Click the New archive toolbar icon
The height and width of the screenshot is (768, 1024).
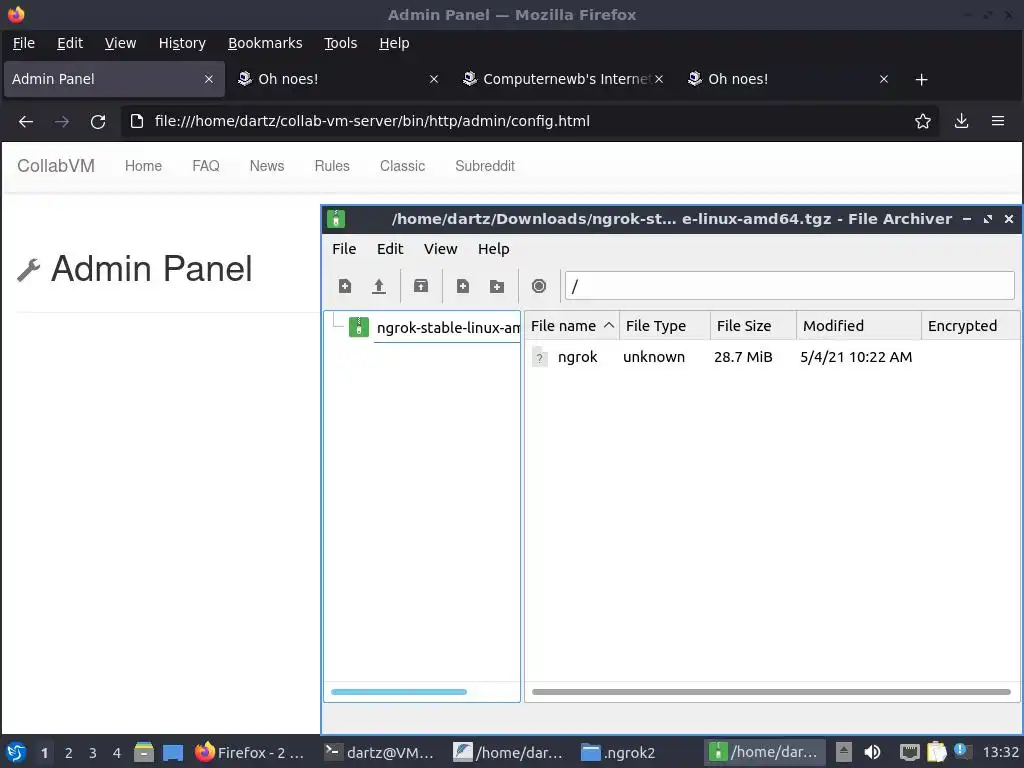click(x=345, y=286)
